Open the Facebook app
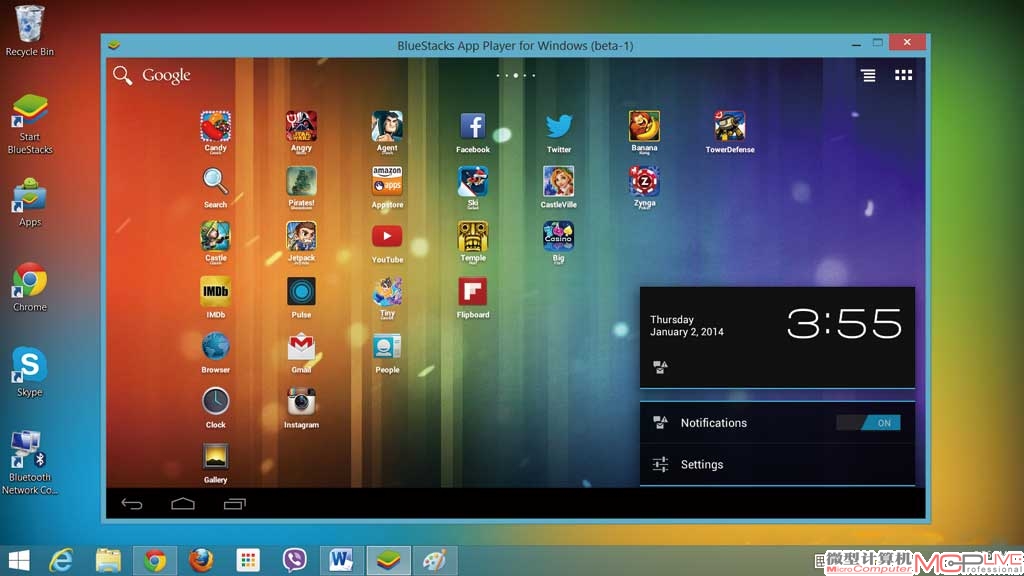Viewport: 1024px width, 576px height. [473, 127]
